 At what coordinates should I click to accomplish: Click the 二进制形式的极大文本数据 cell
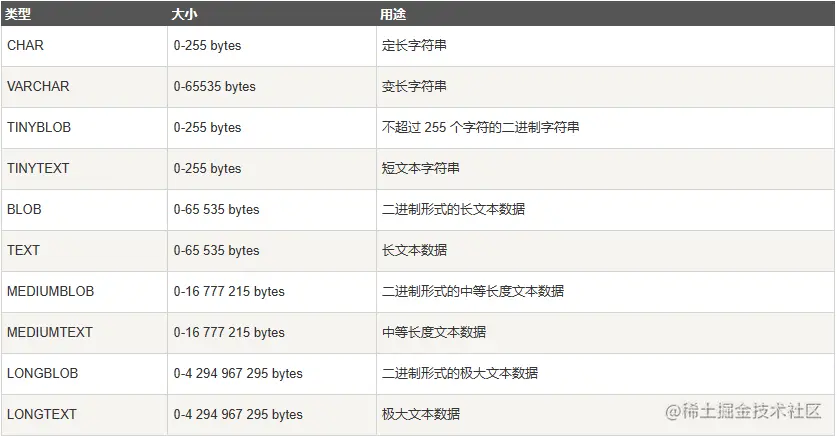(460, 373)
